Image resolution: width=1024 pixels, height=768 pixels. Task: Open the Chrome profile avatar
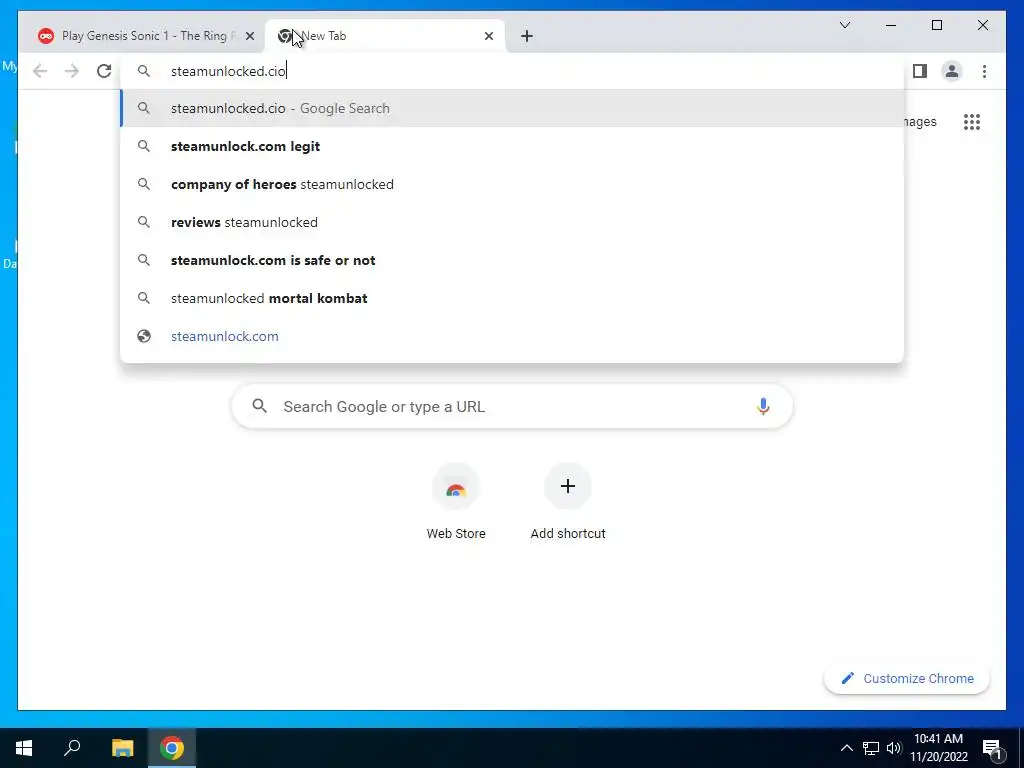tap(952, 71)
